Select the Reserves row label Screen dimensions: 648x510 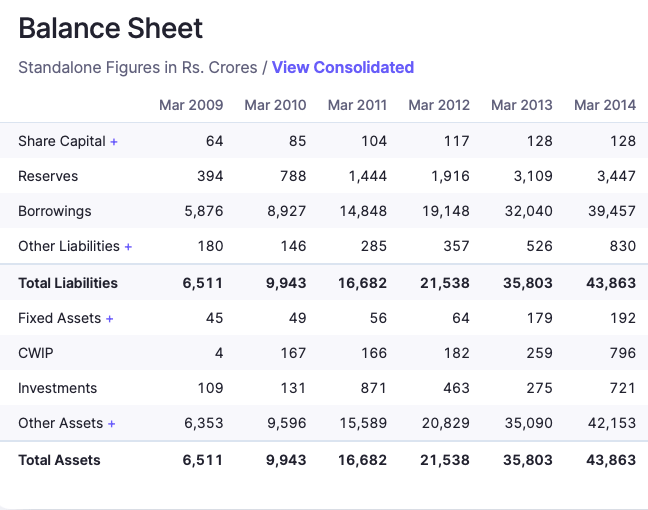[48, 176]
